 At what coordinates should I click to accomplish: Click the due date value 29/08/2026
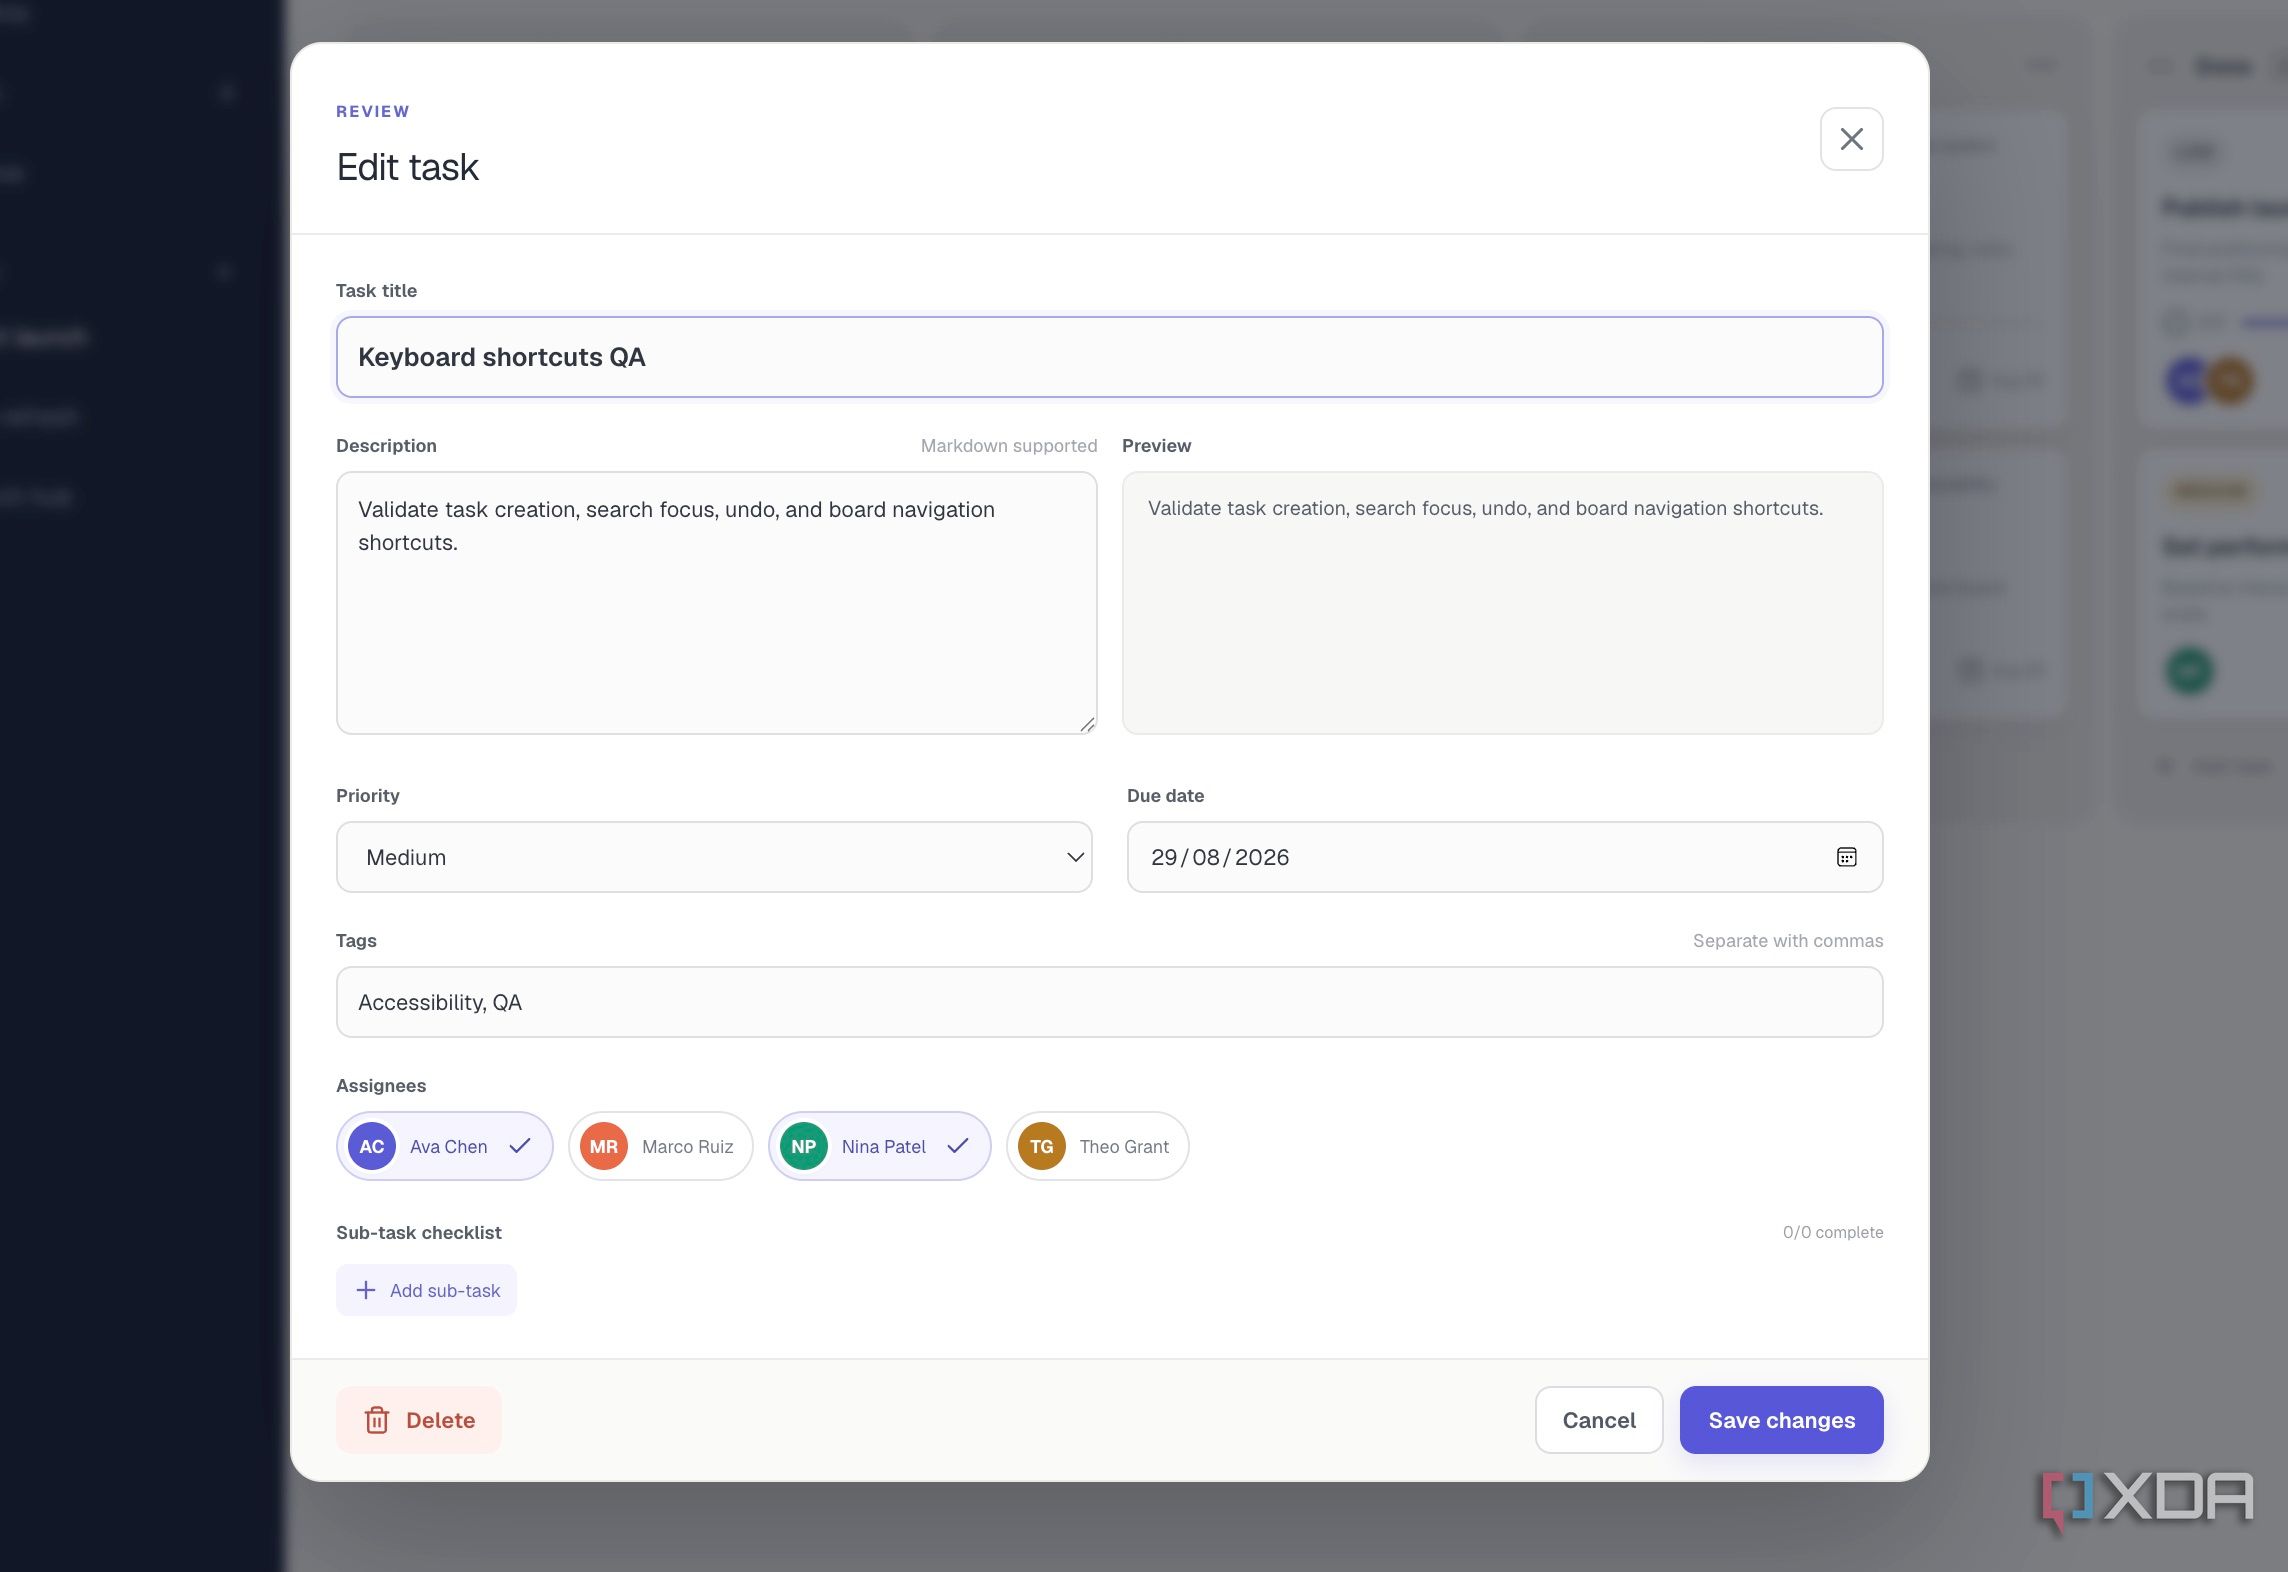pyautogui.click(x=1220, y=857)
